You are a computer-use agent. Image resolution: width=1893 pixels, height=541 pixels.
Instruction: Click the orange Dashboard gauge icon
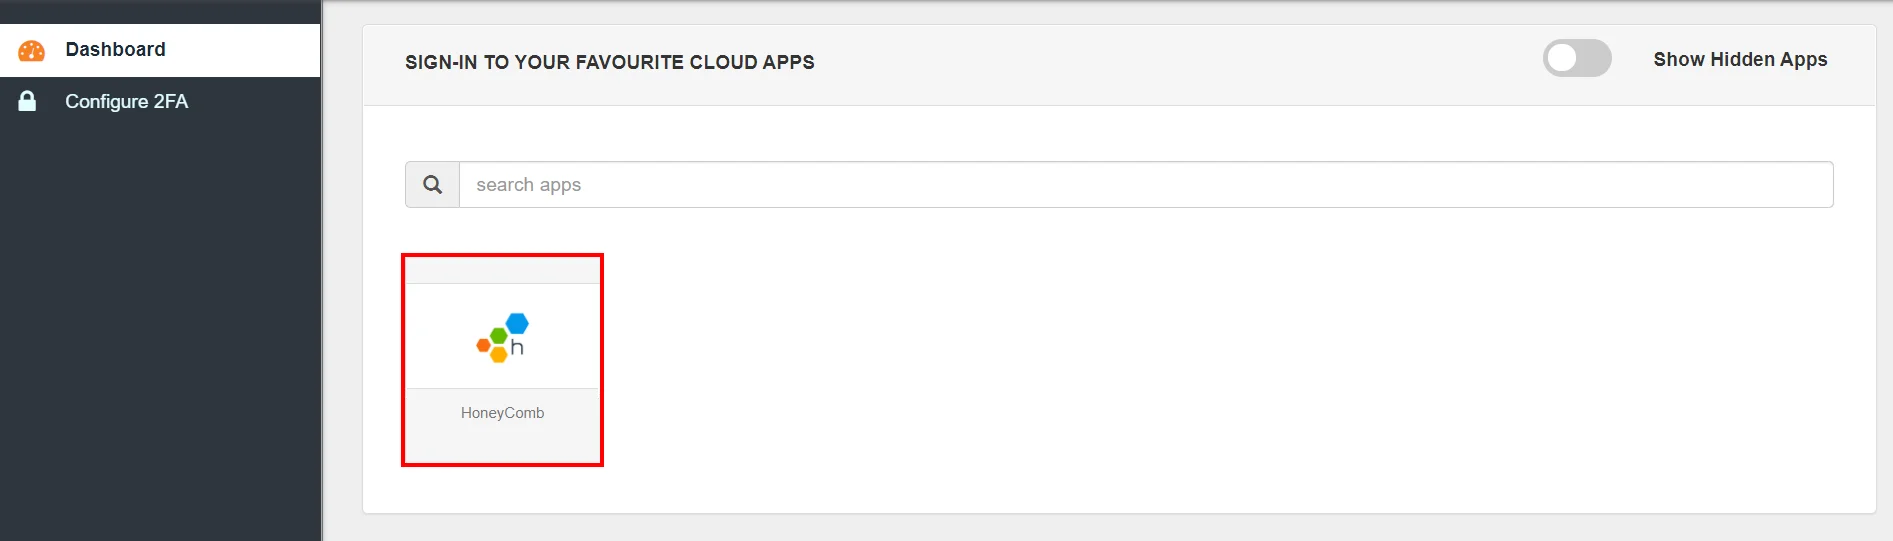[x=32, y=51]
